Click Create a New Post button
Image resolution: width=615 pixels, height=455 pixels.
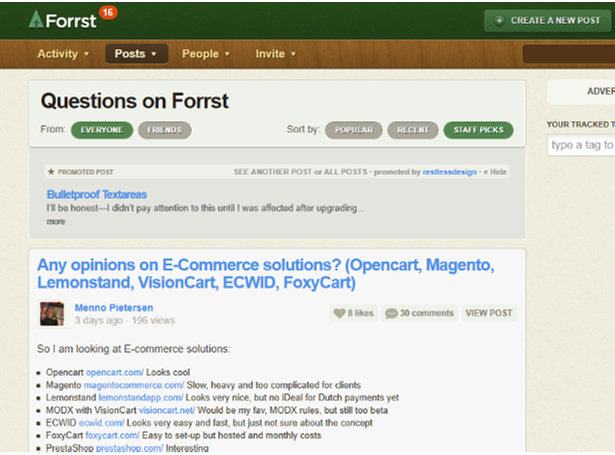547,21
